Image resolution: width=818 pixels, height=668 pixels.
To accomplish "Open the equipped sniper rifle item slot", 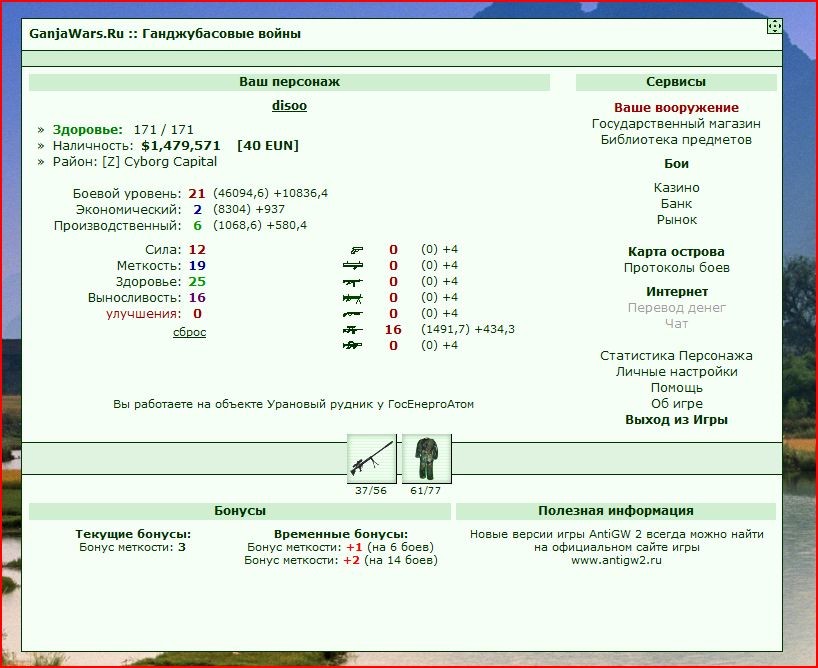I will tap(371, 459).
